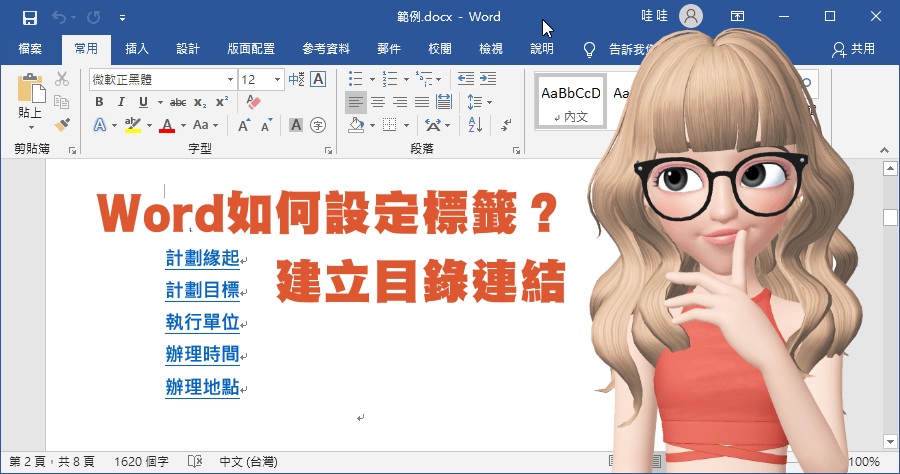900x474 pixels.
Task: Follow the 計劃緣起 link
Action: (x=202, y=259)
